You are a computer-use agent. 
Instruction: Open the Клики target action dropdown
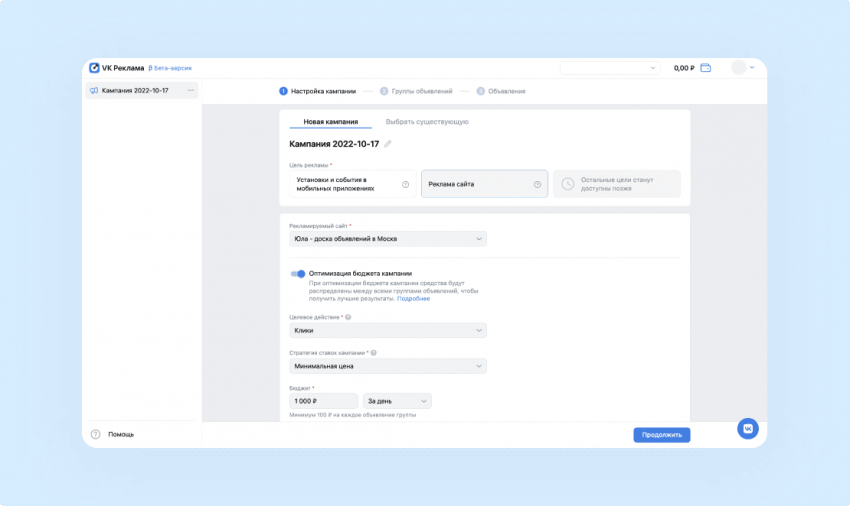[387, 330]
